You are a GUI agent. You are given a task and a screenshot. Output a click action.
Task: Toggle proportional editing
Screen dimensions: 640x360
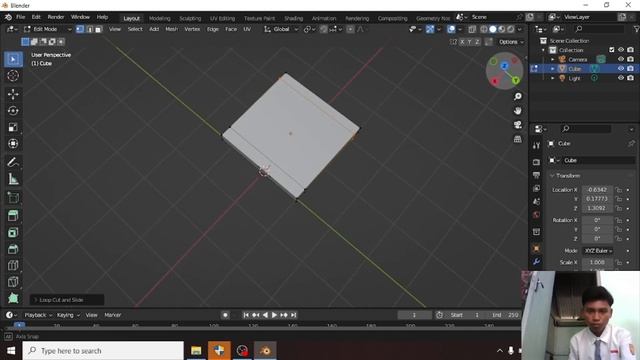click(x=350, y=29)
